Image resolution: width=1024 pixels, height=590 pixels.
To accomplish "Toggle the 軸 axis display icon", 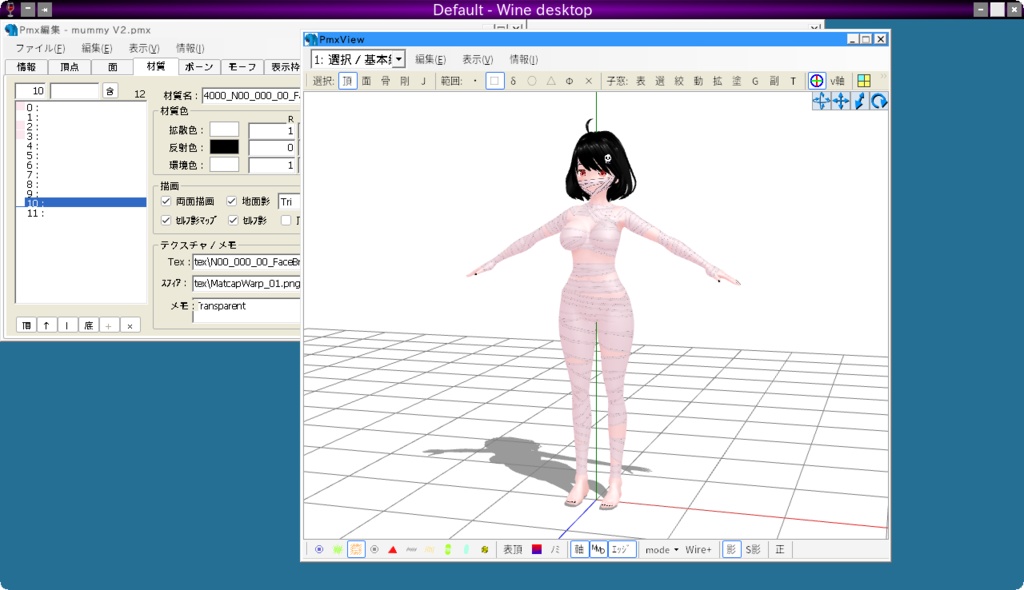I will pyautogui.click(x=577, y=548).
